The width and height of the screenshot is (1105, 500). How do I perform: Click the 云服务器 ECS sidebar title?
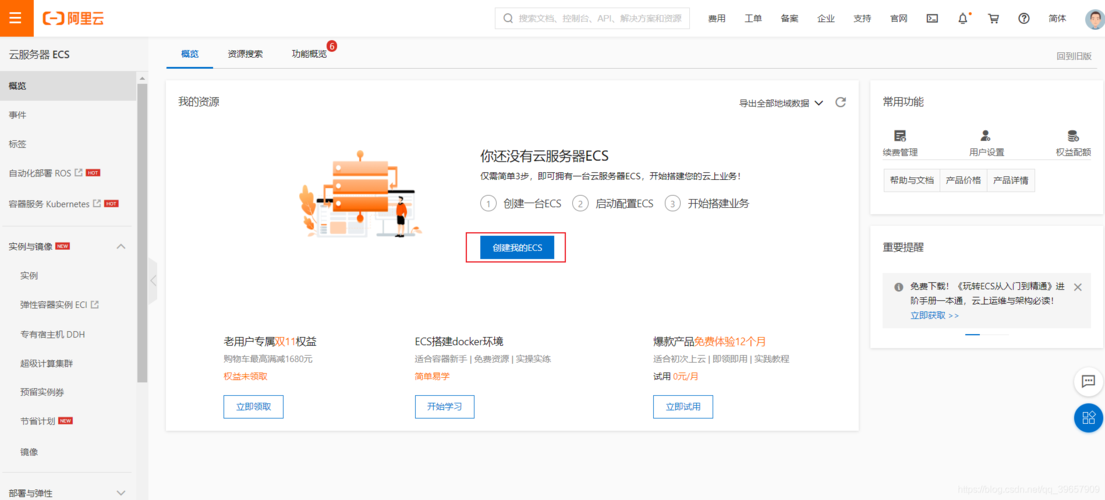(39, 54)
